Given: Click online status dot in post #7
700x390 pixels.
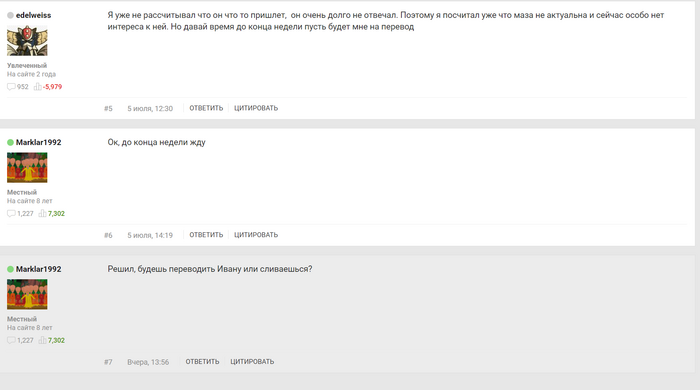Looking at the screenshot, I should coord(10,269).
